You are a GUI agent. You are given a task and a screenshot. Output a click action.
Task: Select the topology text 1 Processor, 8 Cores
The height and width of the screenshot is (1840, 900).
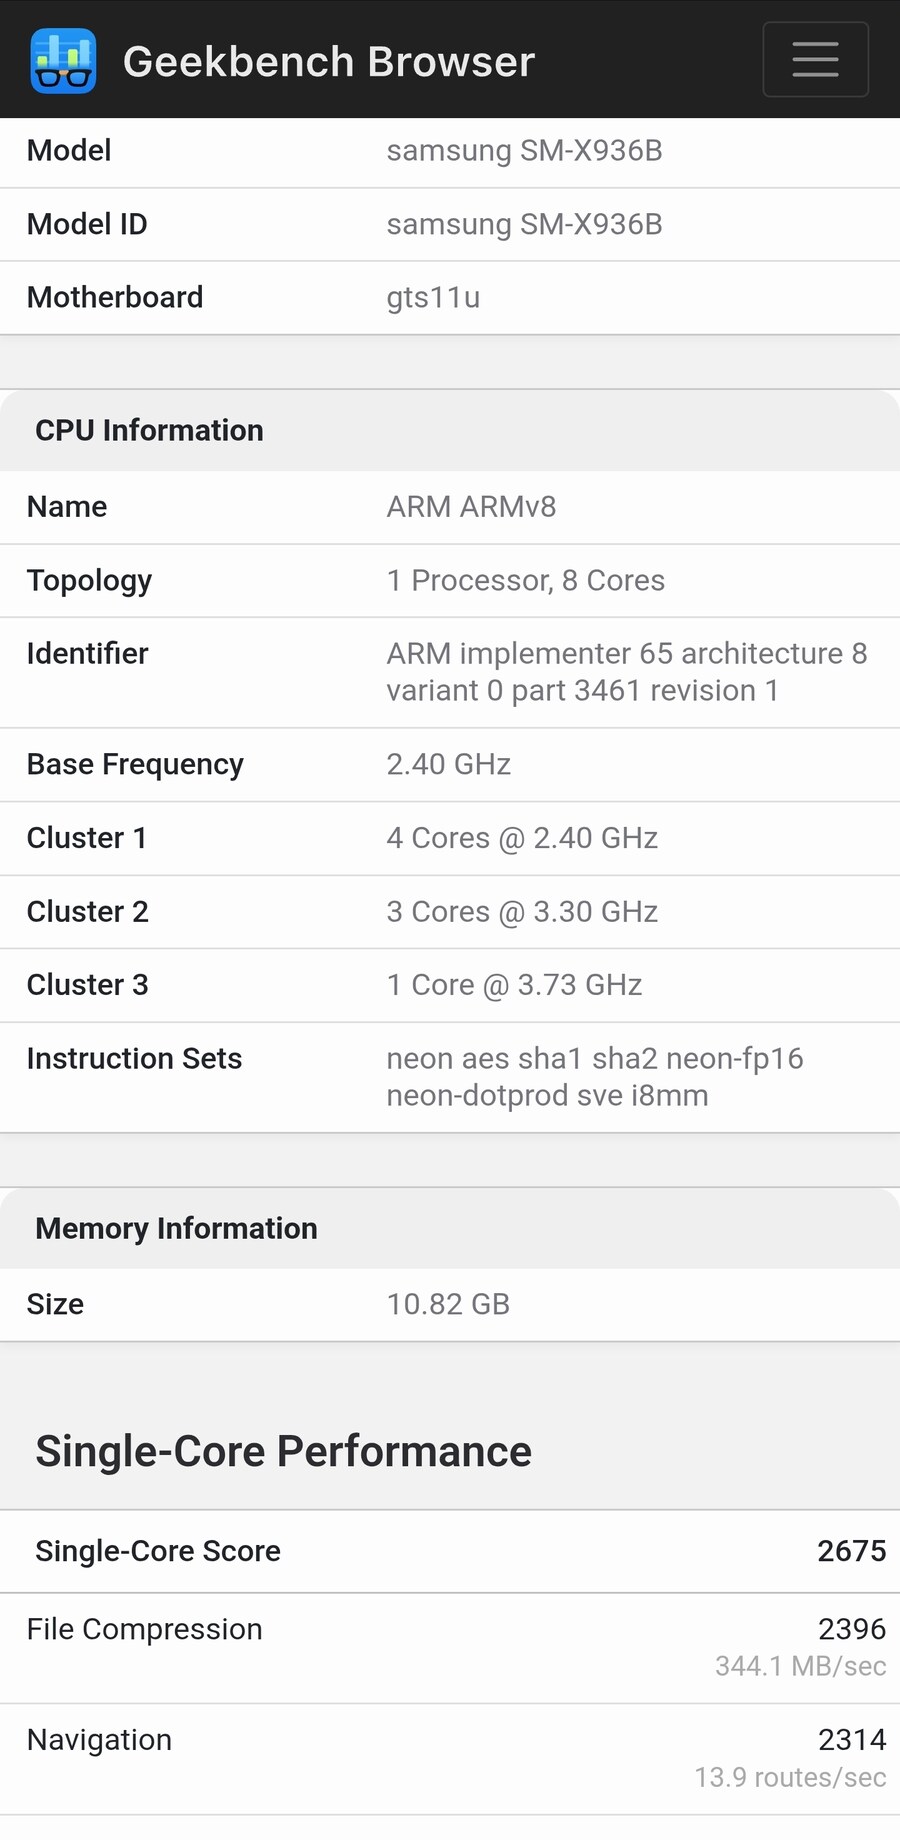pyautogui.click(x=525, y=581)
